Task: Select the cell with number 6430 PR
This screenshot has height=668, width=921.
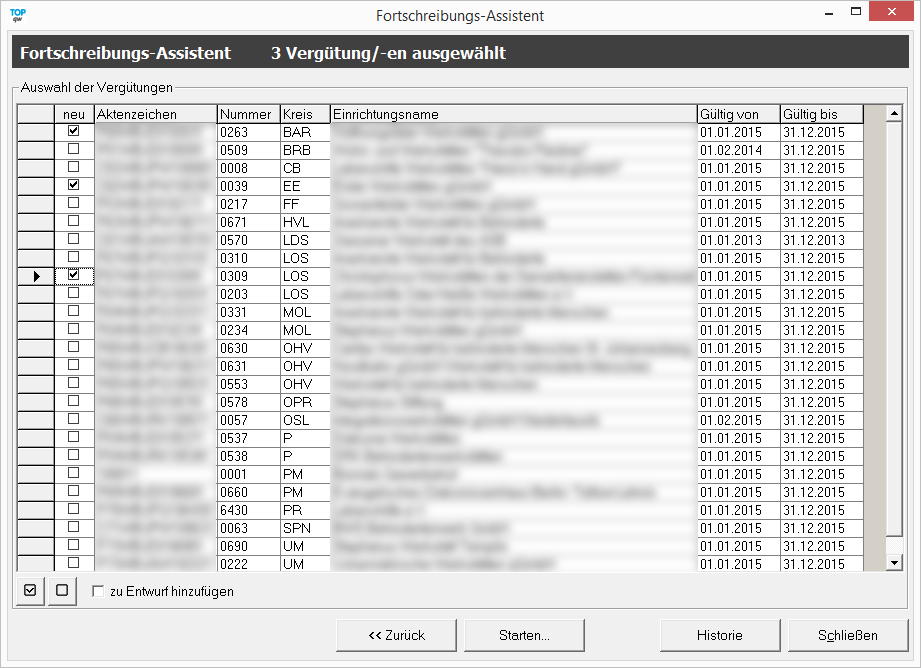Action: (x=247, y=510)
